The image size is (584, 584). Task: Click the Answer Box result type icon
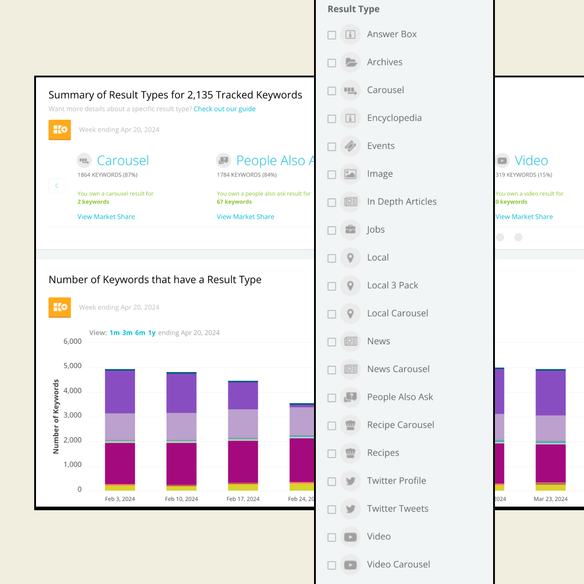(x=350, y=35)
